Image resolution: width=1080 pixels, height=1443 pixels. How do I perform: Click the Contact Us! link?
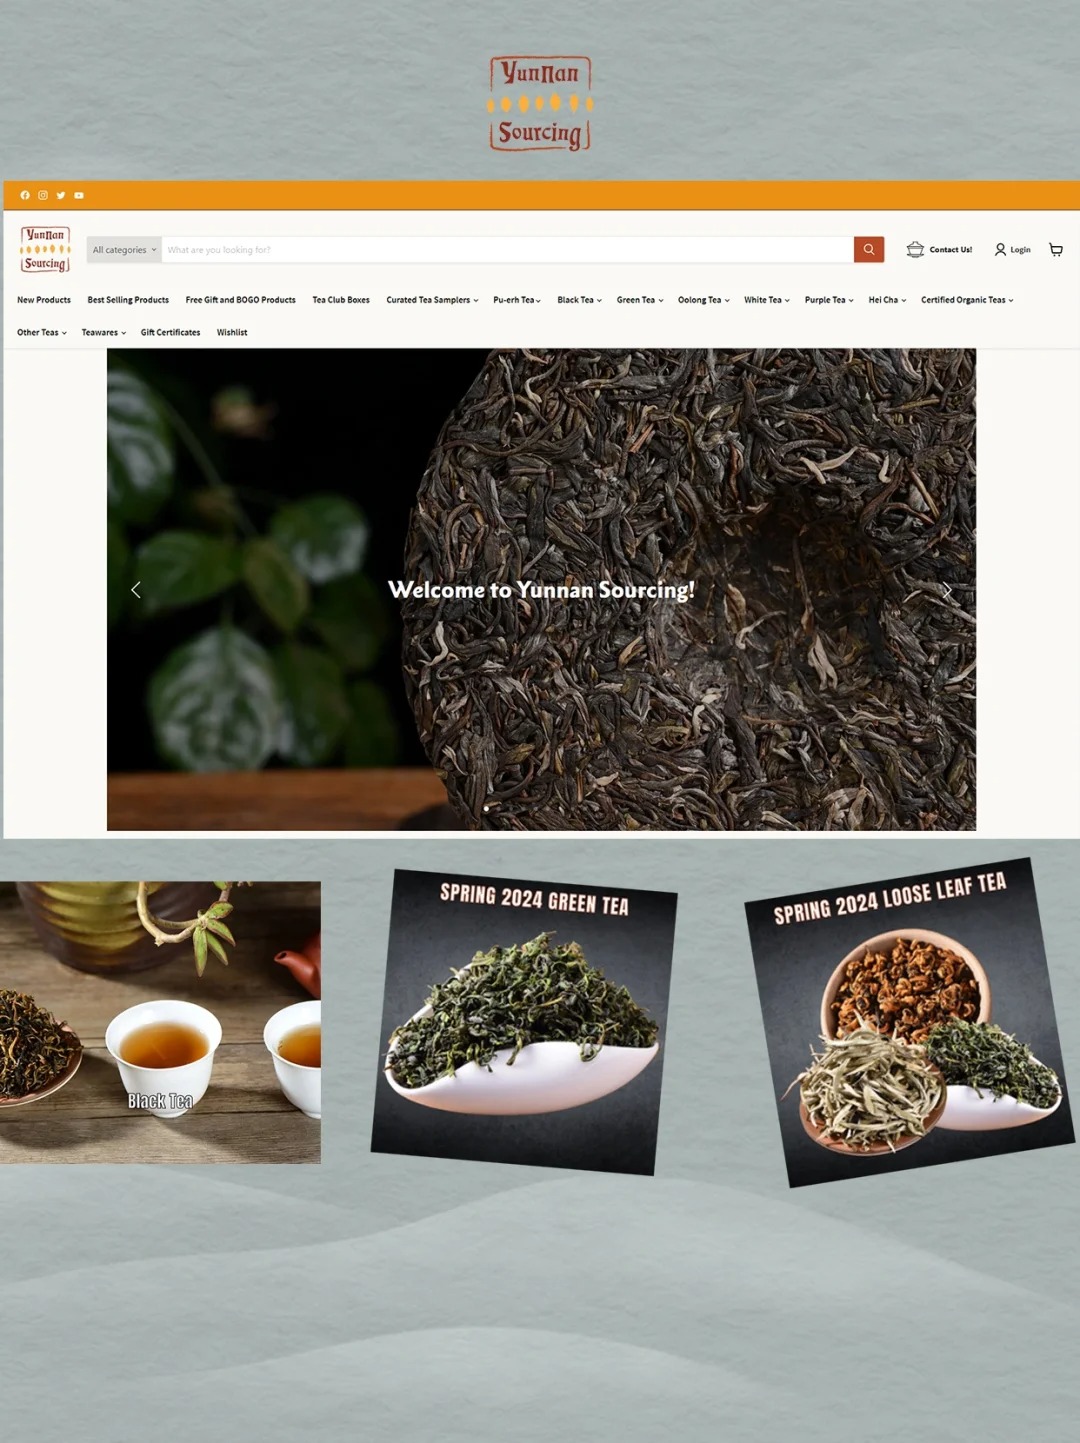point(951,250)
